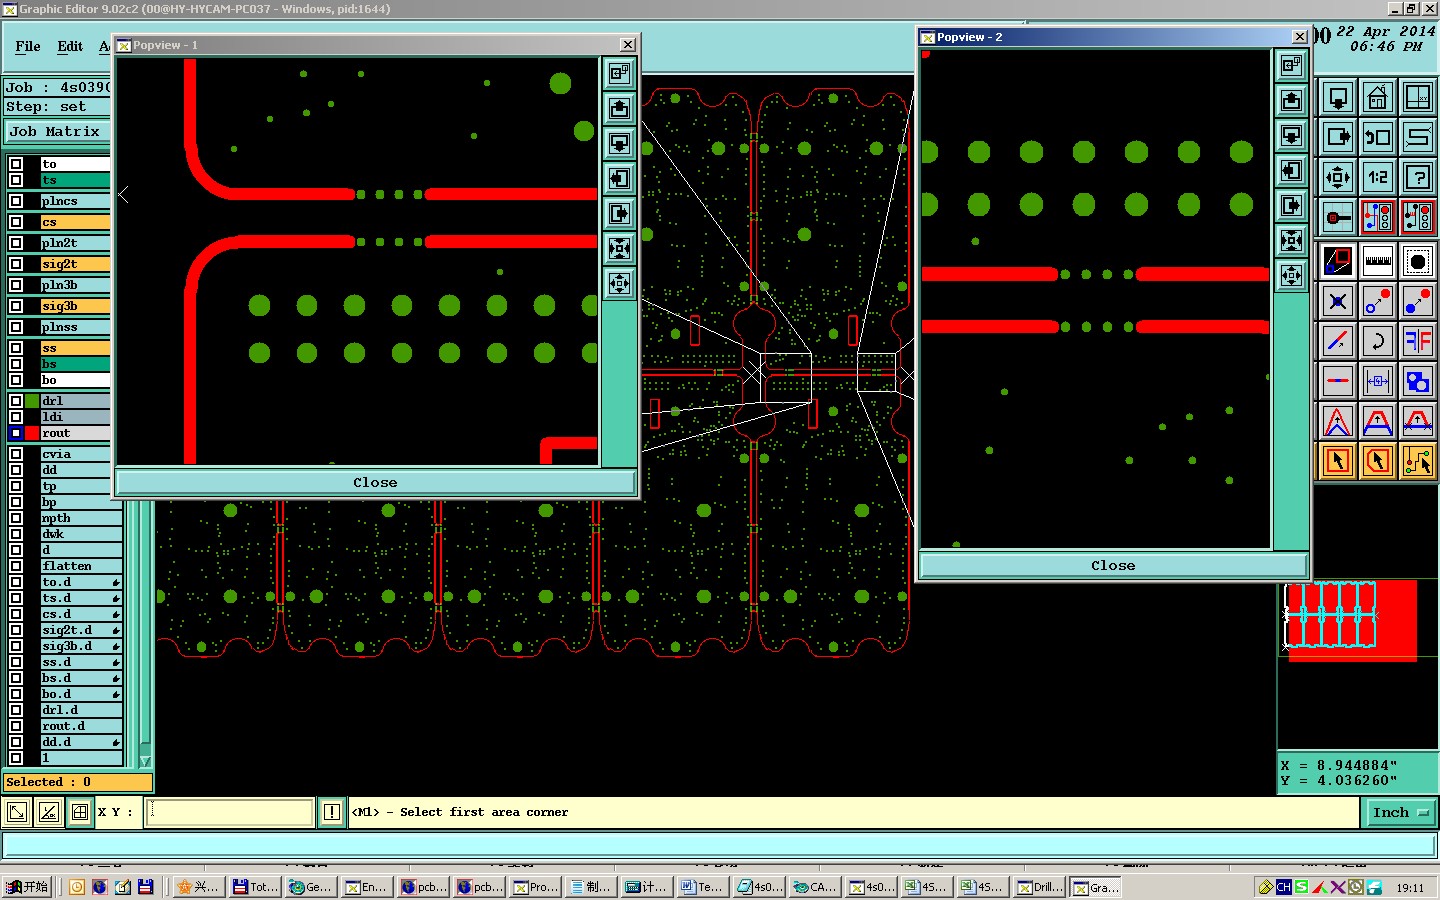Click the overlapping blue shapes icon
This screenshot has height=900, width=1440.
[1417, 381]
